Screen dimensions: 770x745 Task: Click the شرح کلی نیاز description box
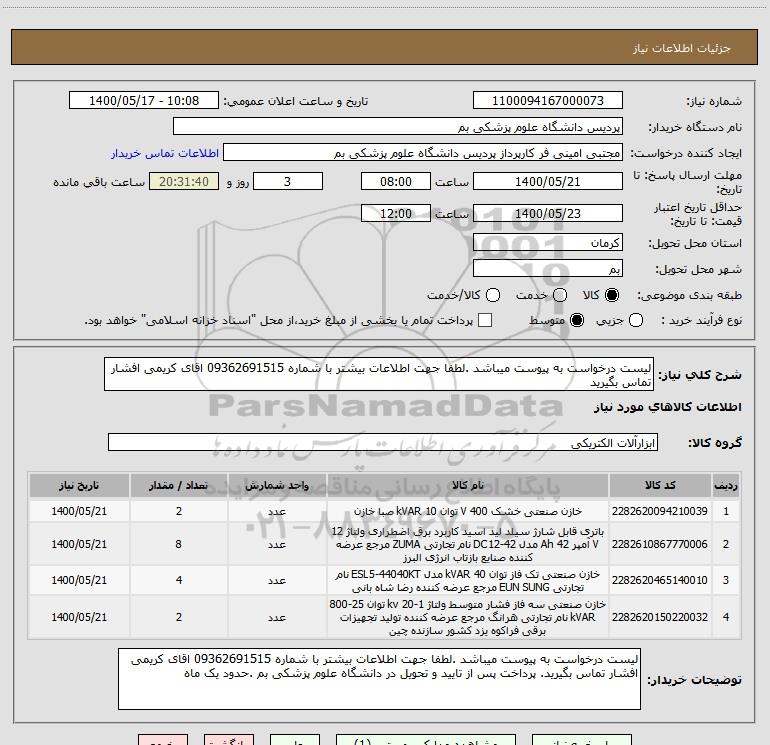pyautogui.click(x=379, y=374)
